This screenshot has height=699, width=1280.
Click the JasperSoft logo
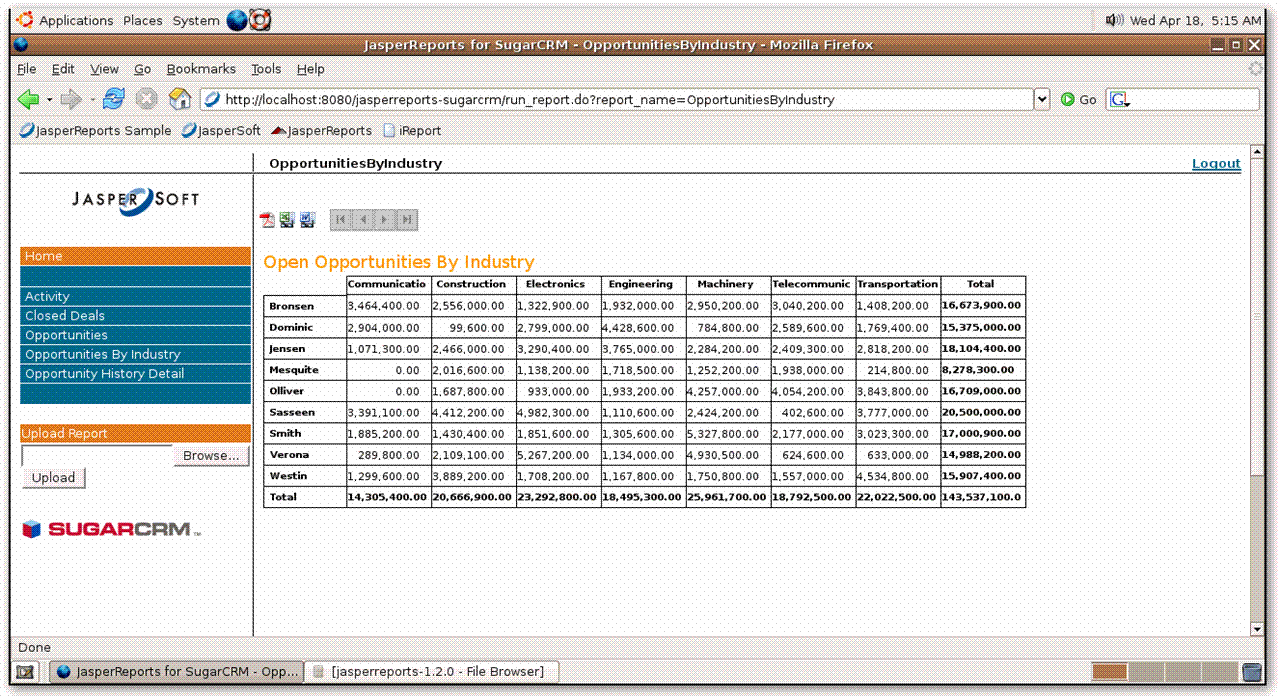click(135, 200)
